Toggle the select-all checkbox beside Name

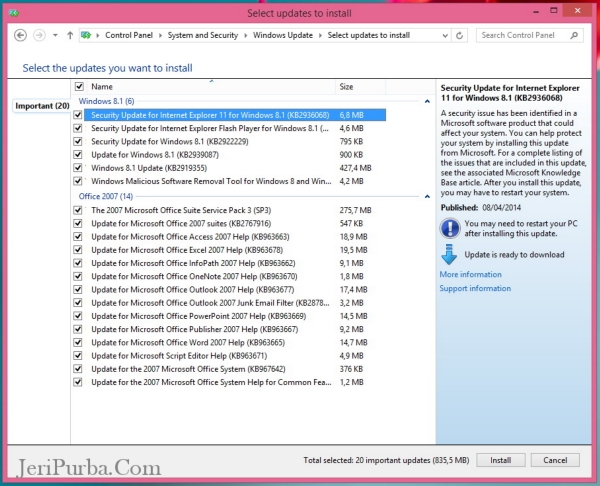(79, 86)
